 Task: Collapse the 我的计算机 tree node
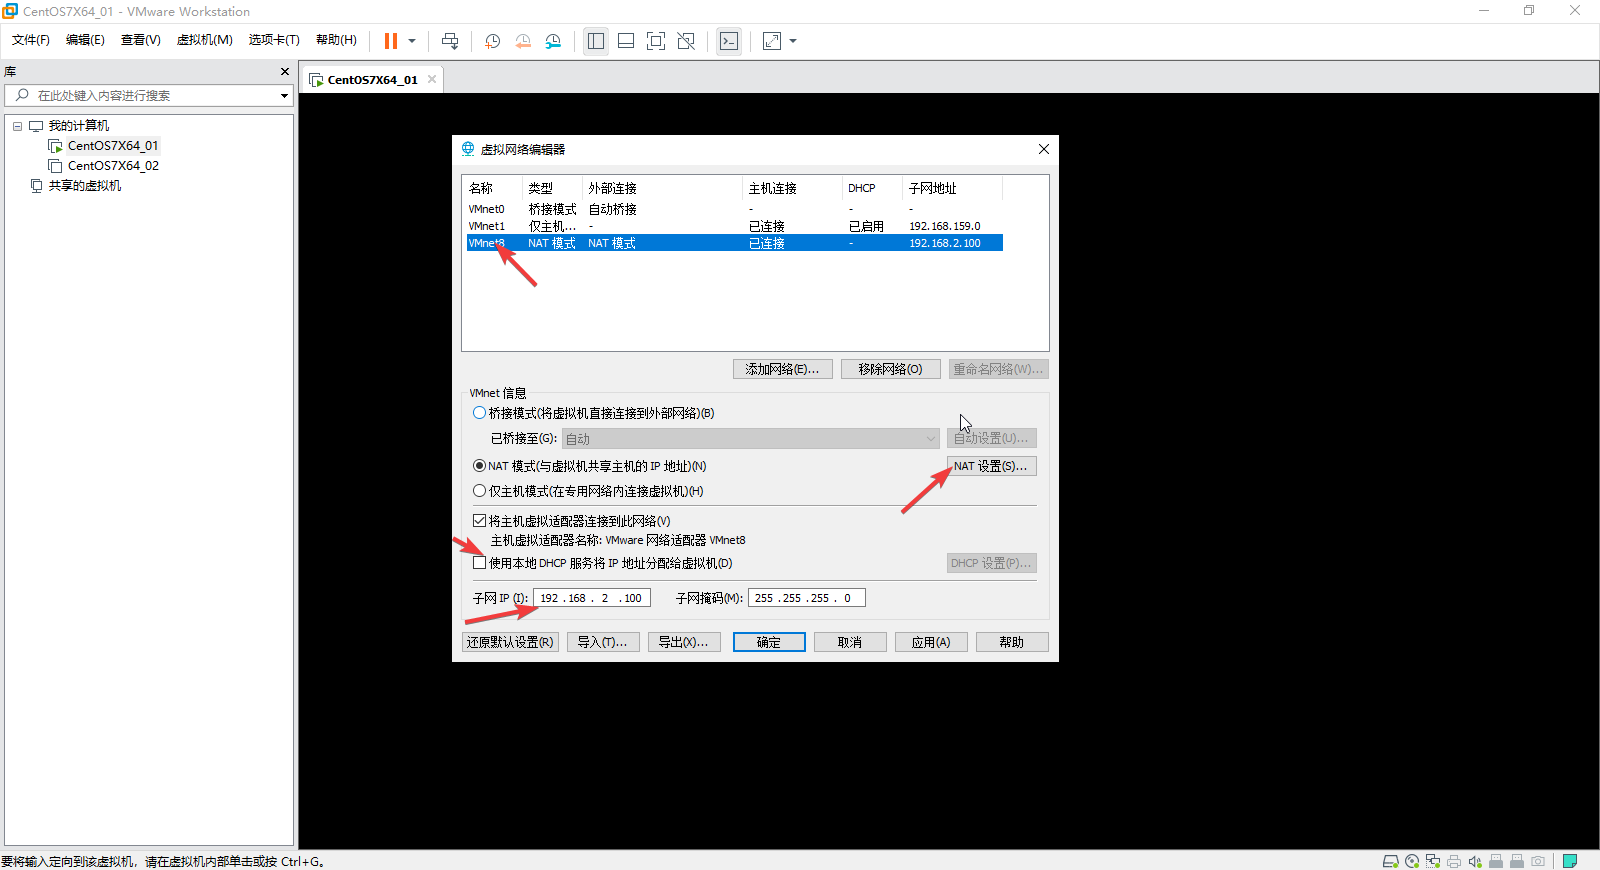pyautogui.click(x=17, y=126)
